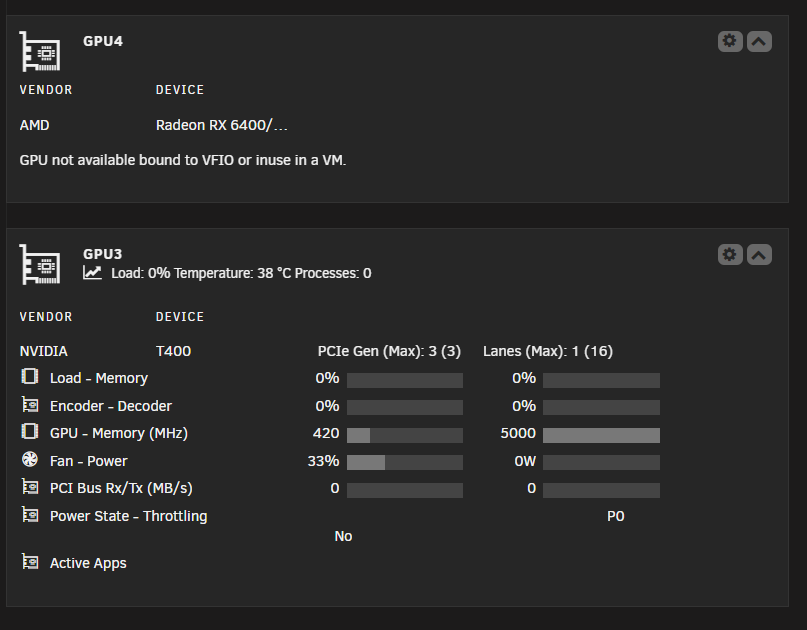
Task: Open GPU4 settings gear
Action: point(730,41)
